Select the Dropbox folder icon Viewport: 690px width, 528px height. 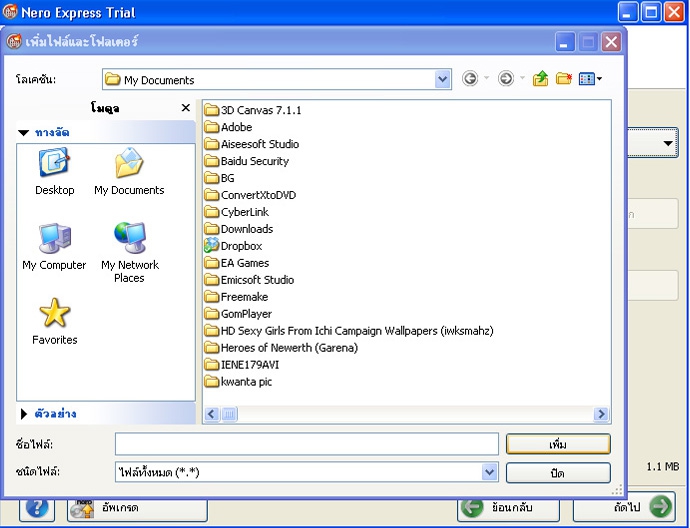pyautogui.click(x=212, y=246)
